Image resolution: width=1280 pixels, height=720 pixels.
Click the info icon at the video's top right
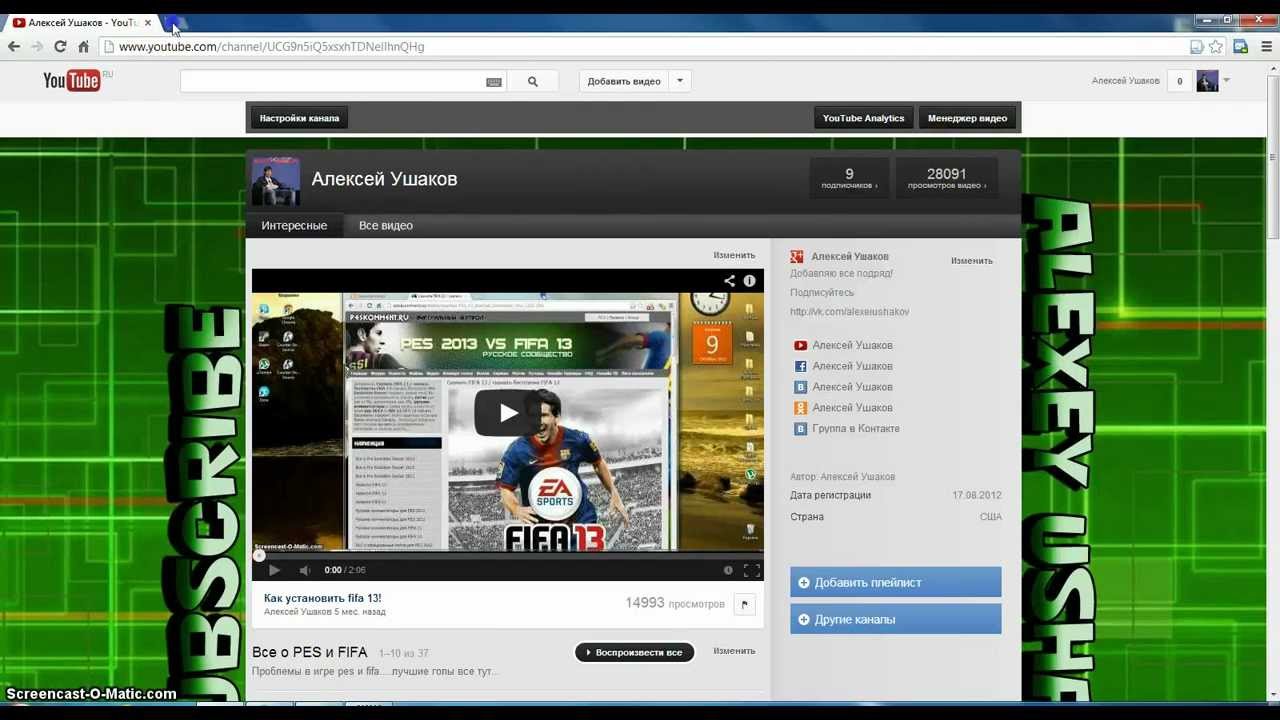[749, 281]
